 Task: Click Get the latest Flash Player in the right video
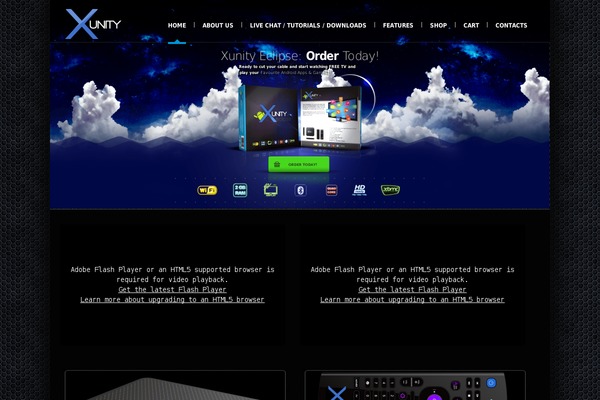click(x=412, y=289)
